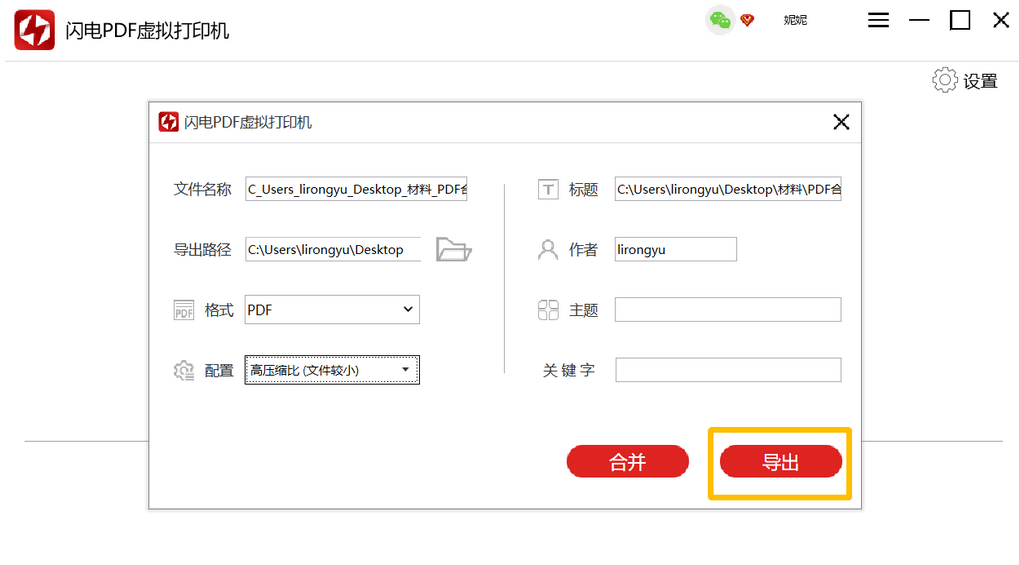
Task: Close the 闪电PDF虚拟打印机 dialog
Action: point(841,122)
